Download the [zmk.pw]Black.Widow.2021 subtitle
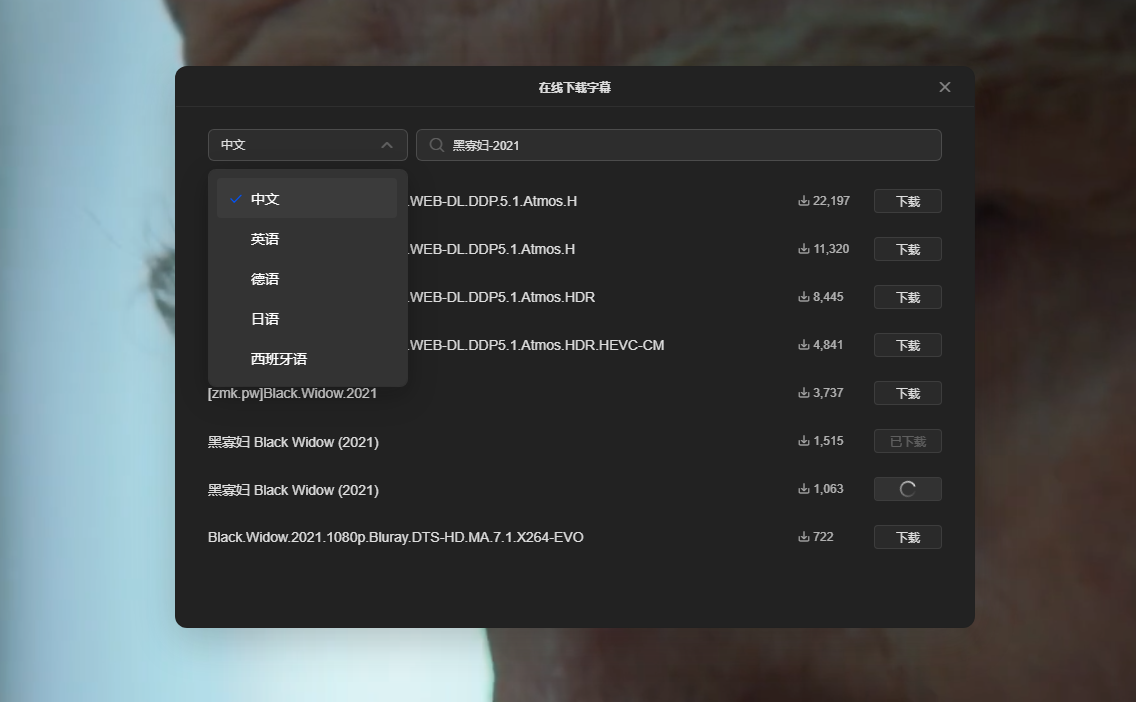 907,393
